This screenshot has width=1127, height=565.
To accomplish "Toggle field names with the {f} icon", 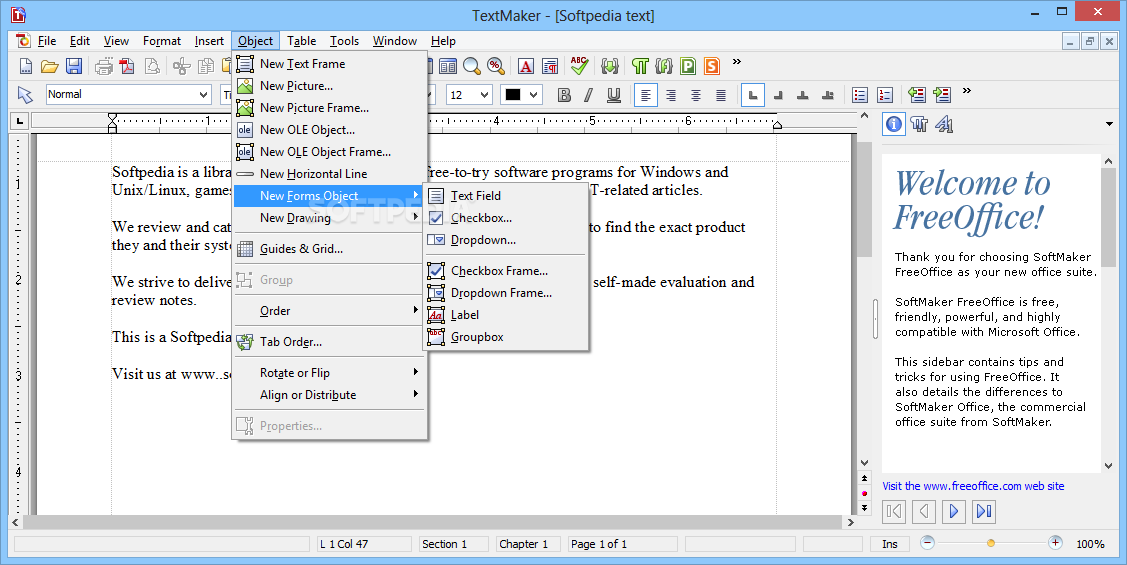I will pyautogui.click(x=664, y=67).
